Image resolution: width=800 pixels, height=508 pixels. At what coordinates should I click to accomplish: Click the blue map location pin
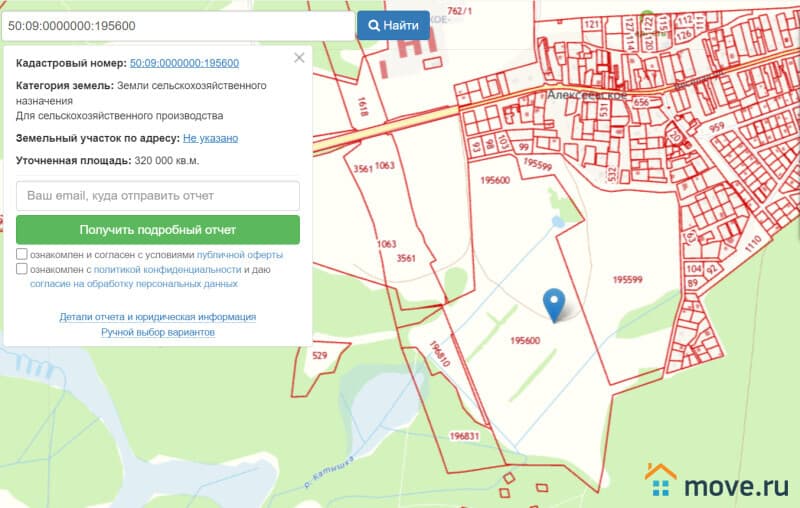point(553,303)
